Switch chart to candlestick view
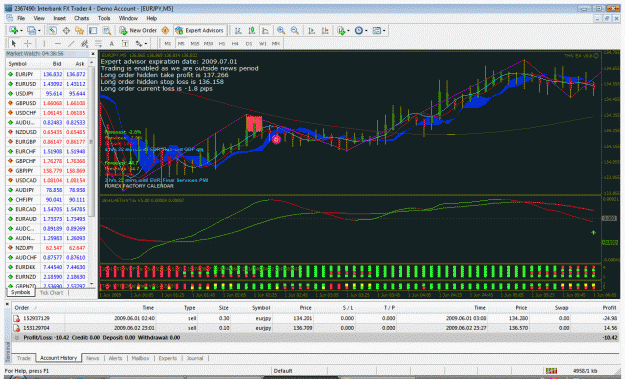This screenshot has width=625, height=379. (252, 30)
